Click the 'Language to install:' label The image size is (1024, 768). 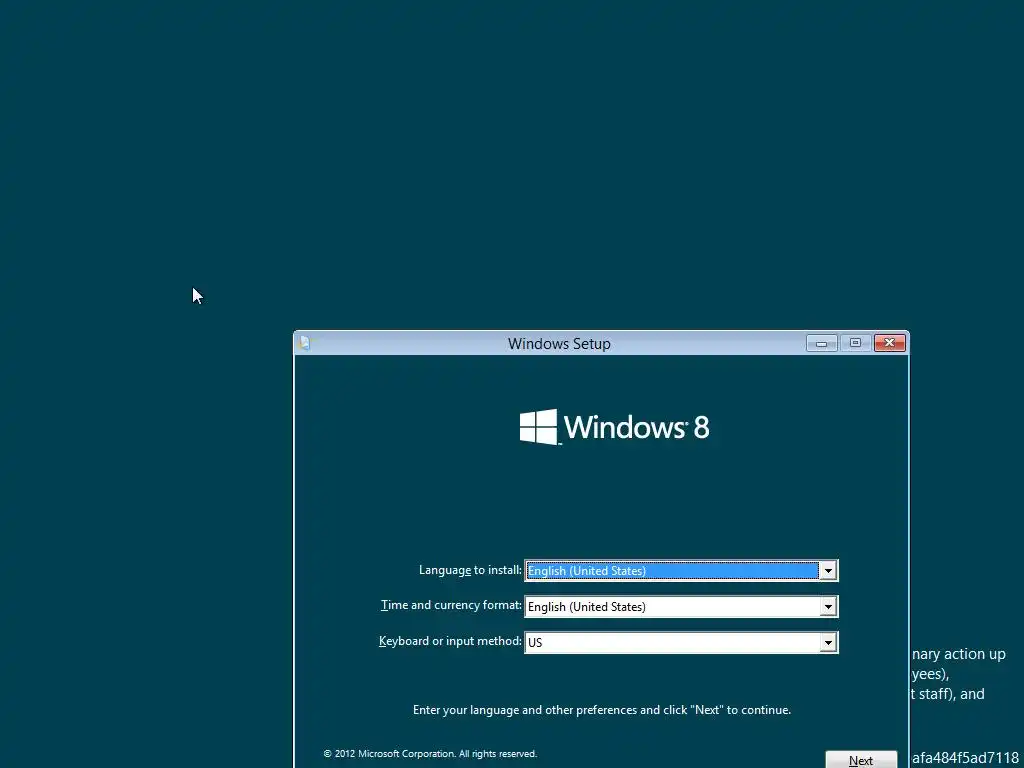pos(470,570)
